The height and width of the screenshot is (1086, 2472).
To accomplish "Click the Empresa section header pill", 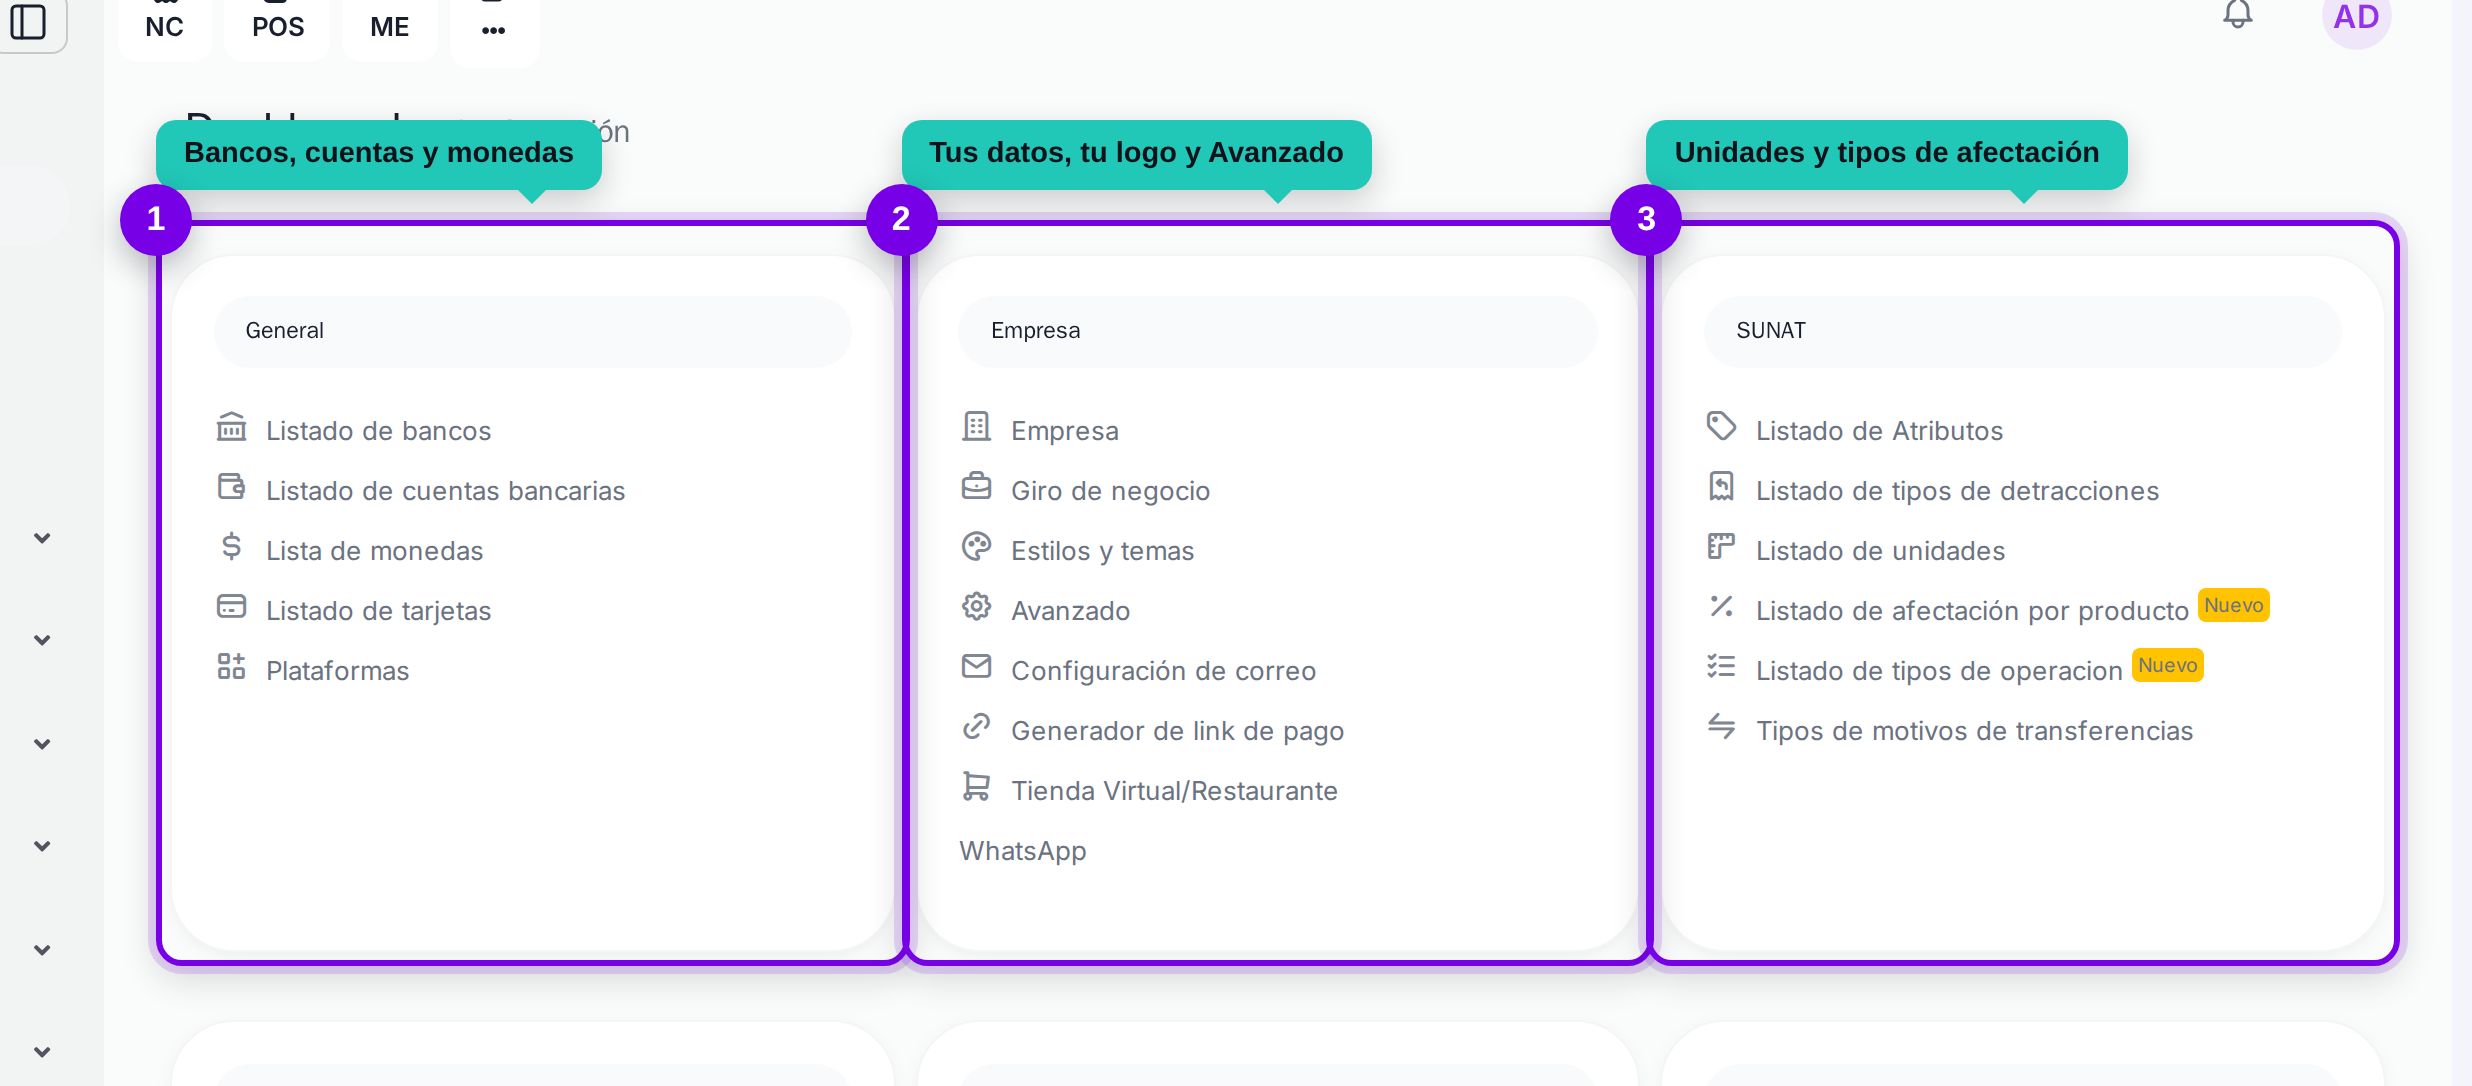I will [1277, 331].
